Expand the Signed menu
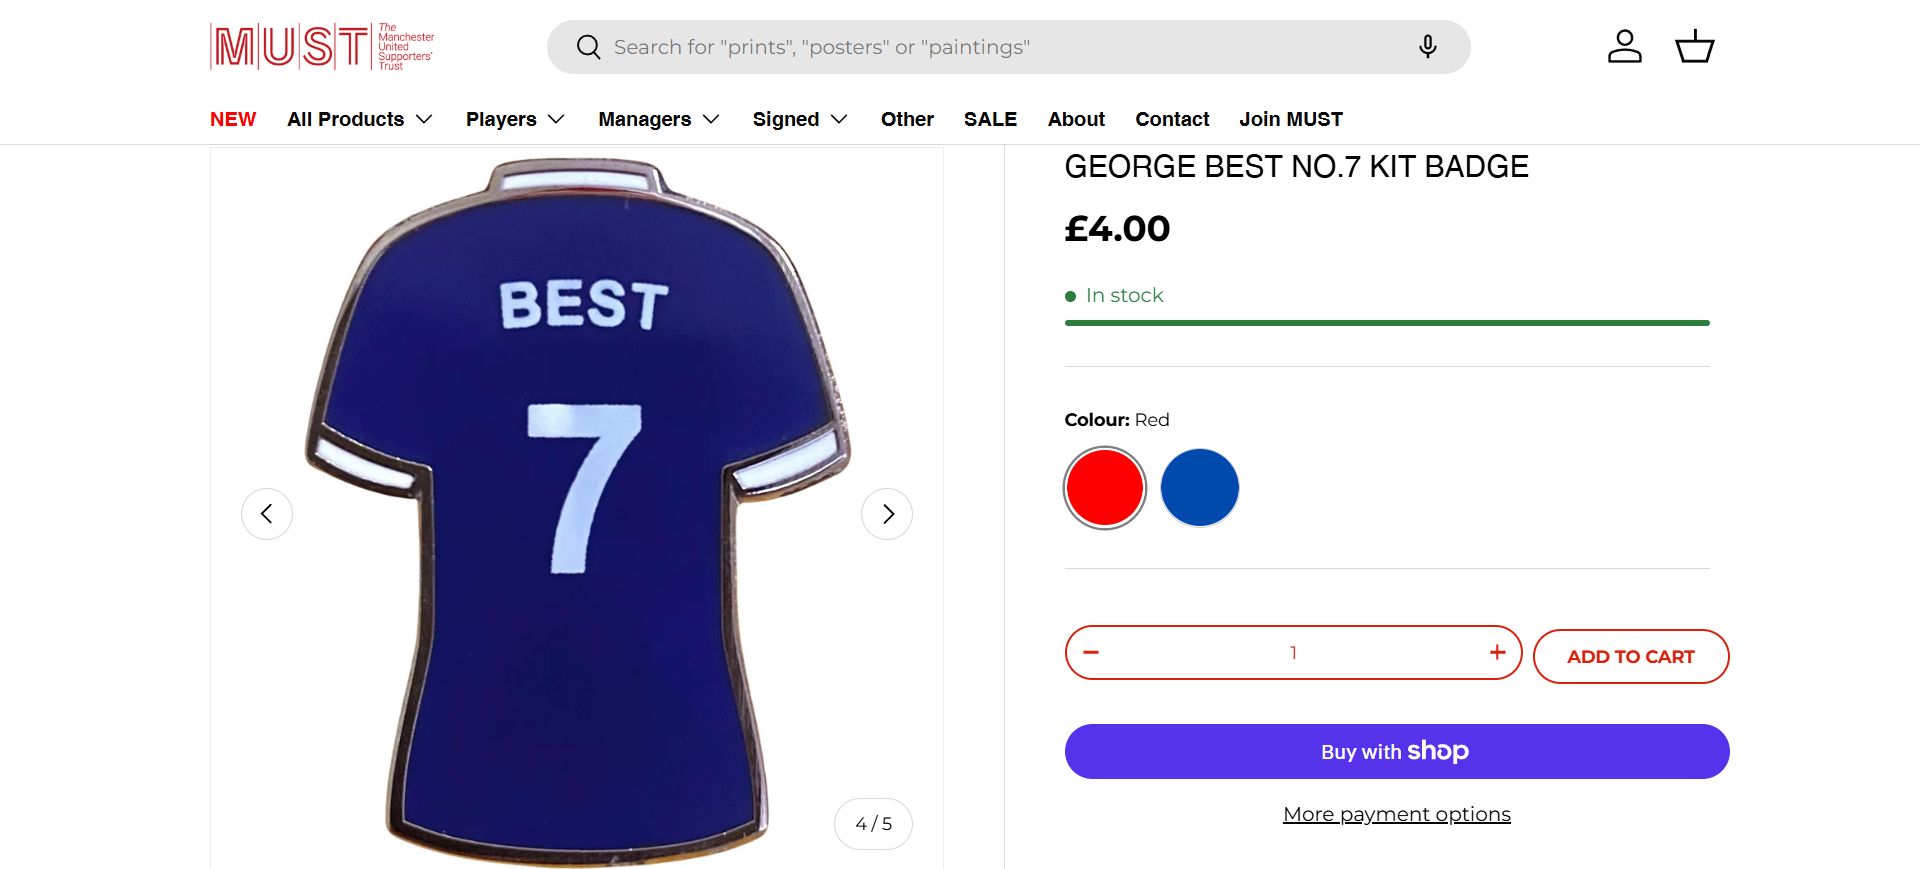 tap(800, 119)
